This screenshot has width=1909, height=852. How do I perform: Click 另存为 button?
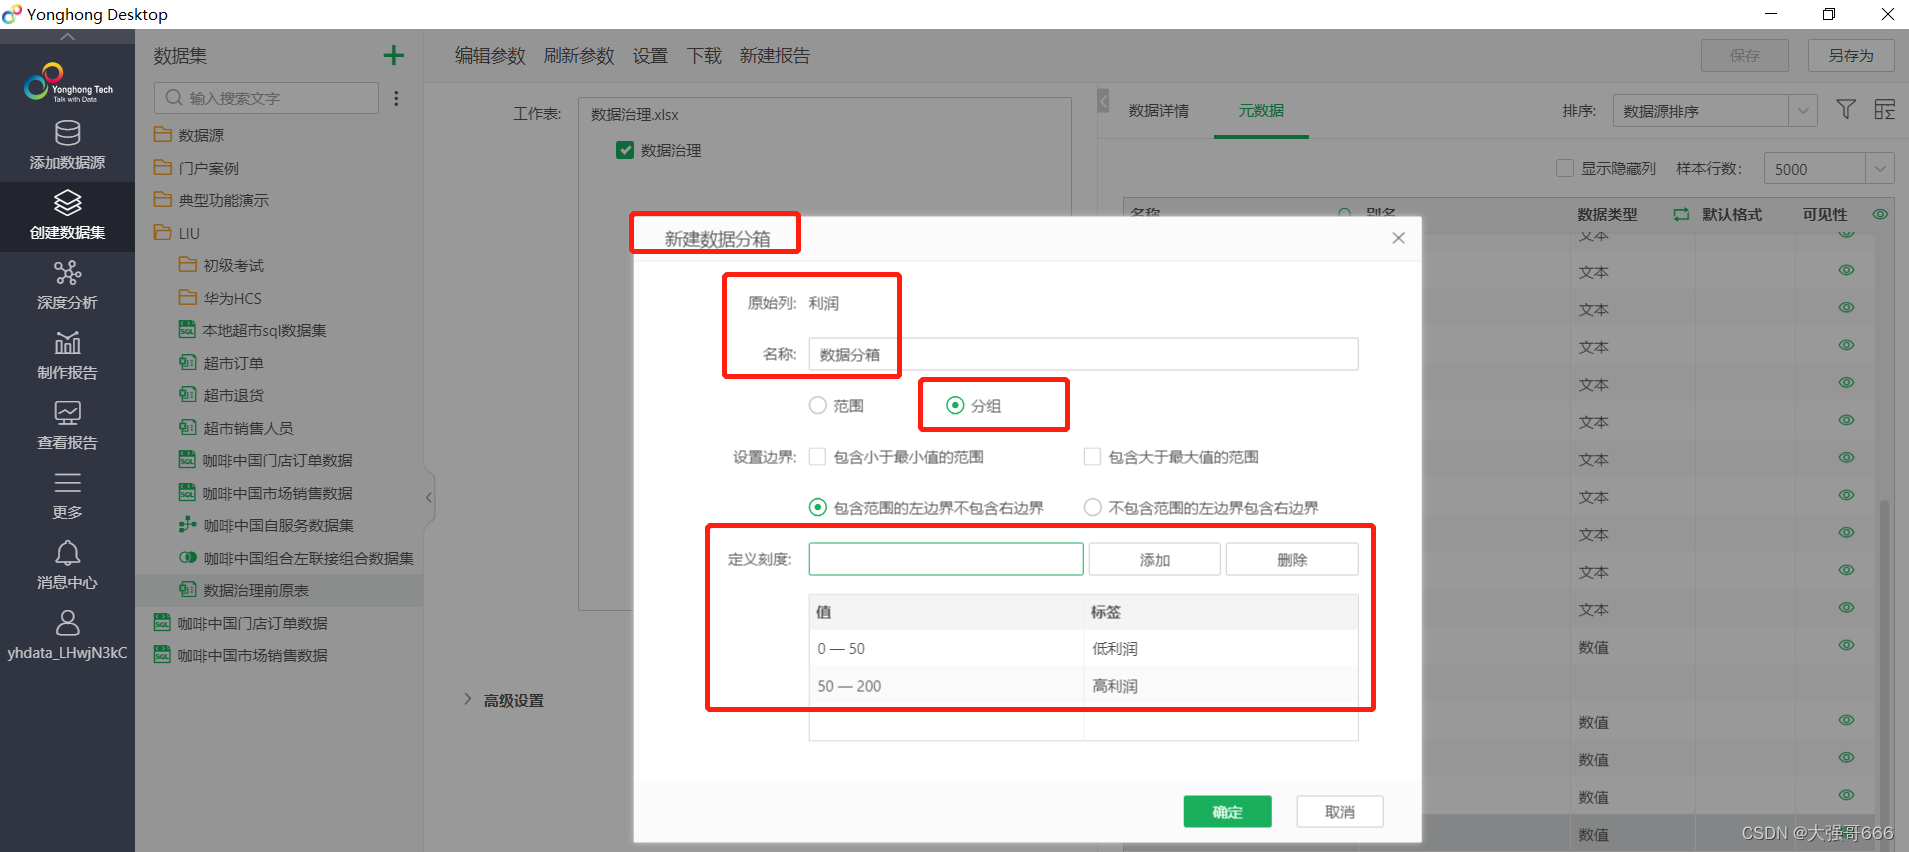(x=1851, y=55)
